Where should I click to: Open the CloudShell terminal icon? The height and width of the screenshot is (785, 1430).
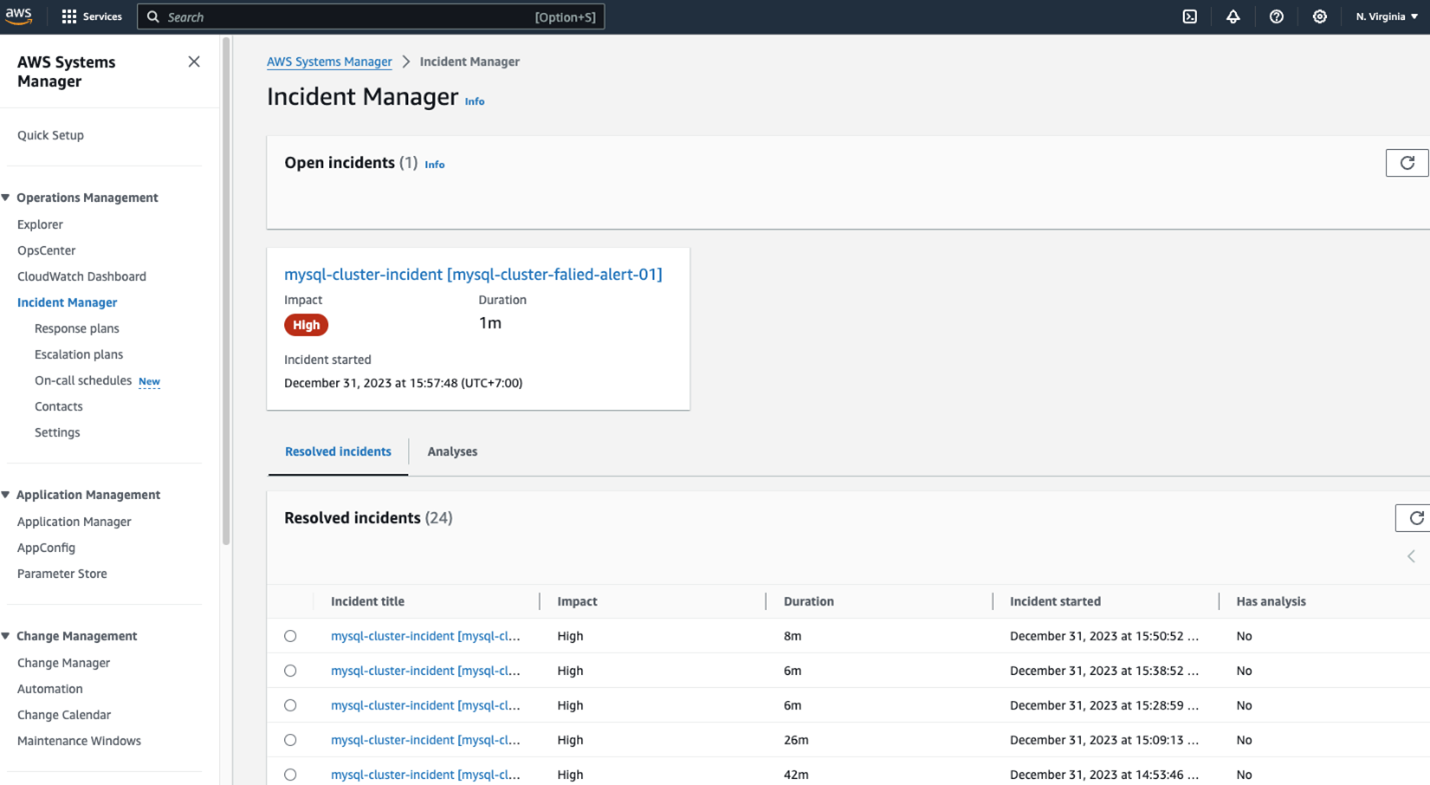[1190, 16]
